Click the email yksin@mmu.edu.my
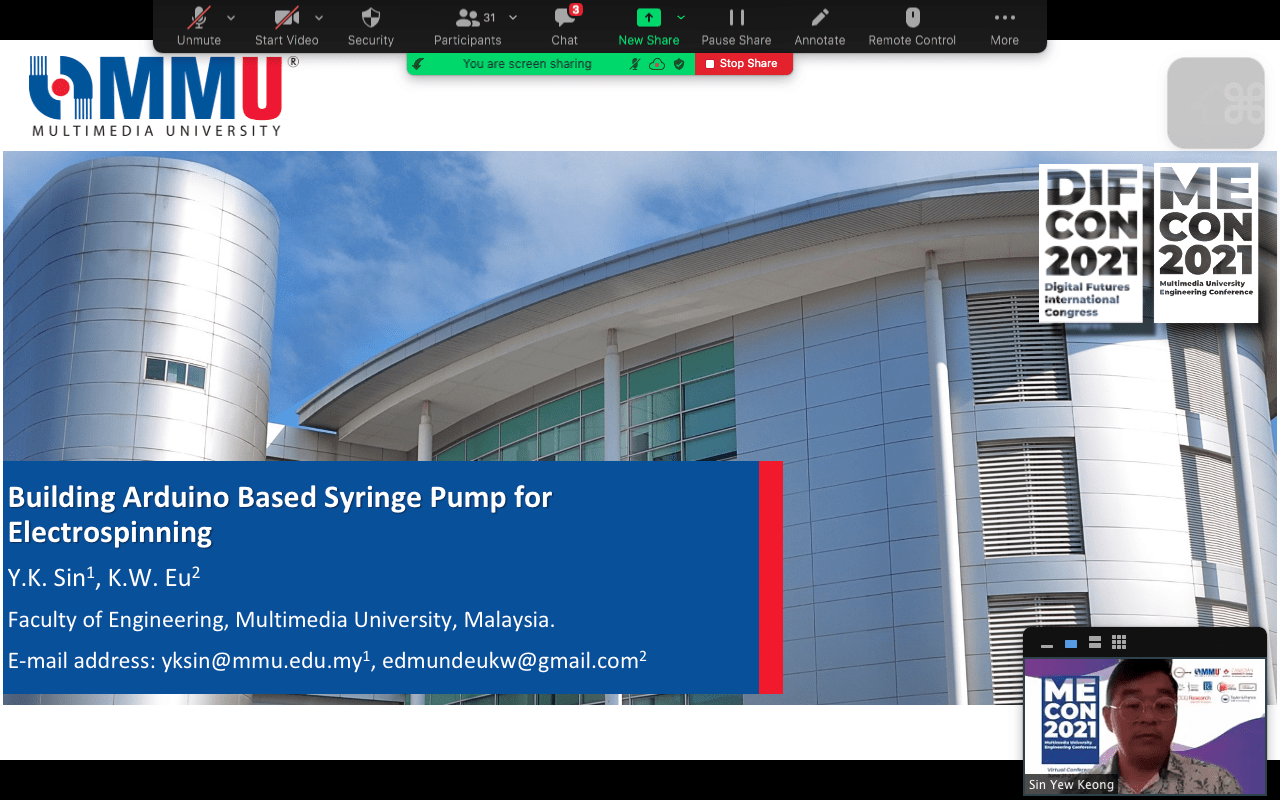 pos(266,661)
